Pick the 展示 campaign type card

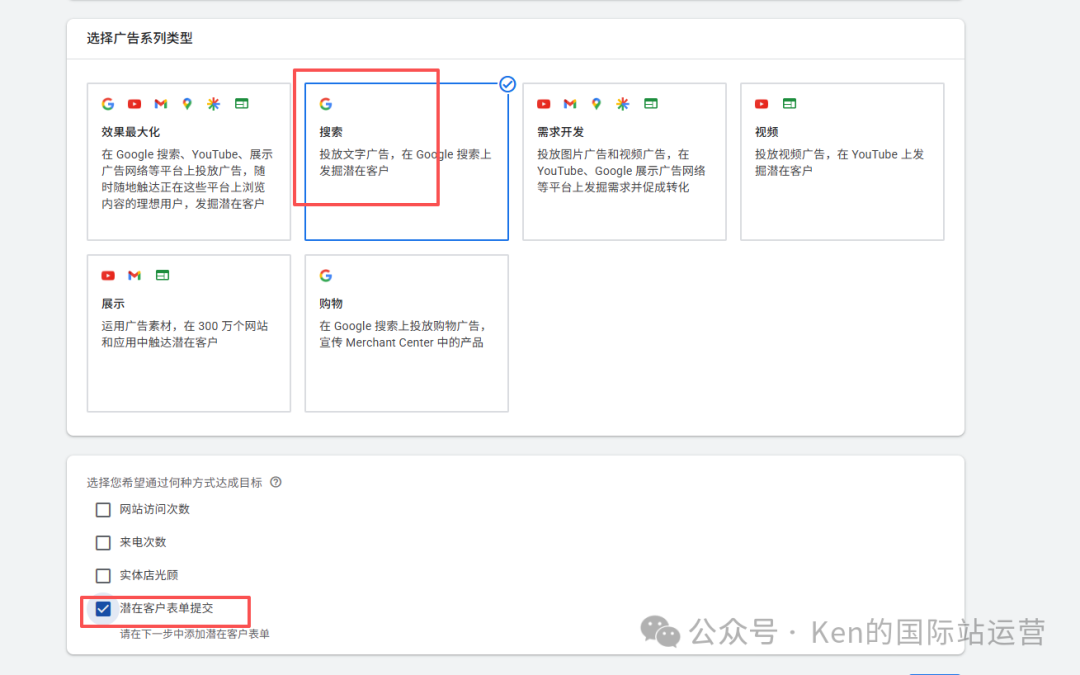(x=189, y=333)
